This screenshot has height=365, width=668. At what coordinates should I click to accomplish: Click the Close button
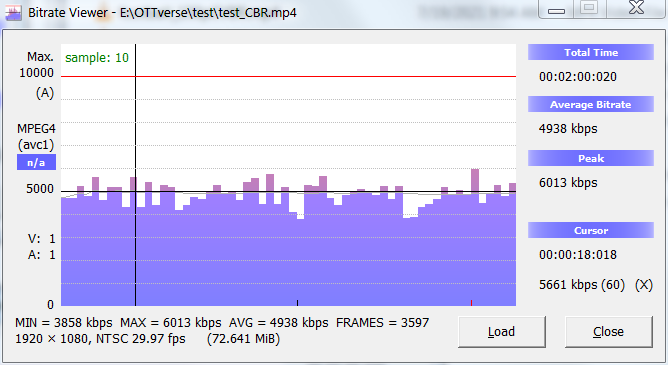coord(608,332)
